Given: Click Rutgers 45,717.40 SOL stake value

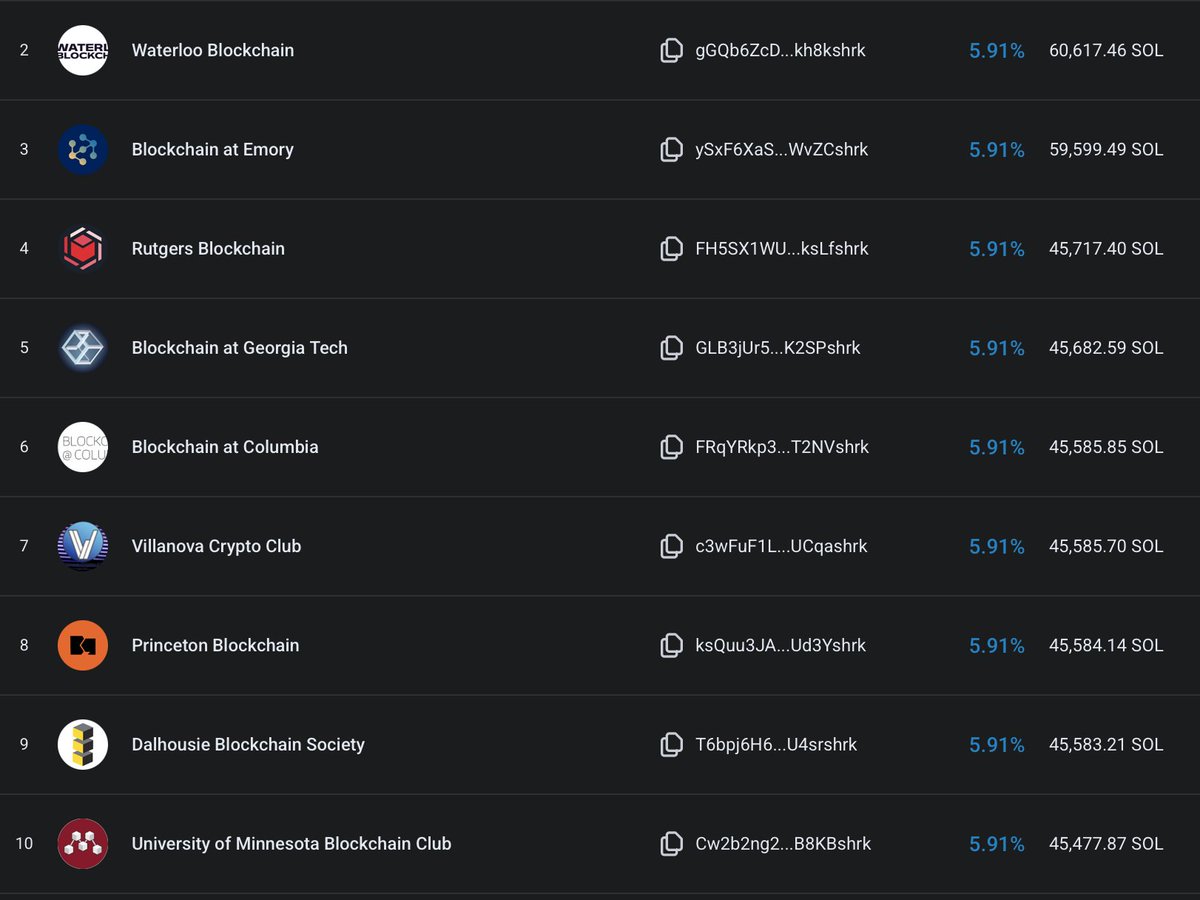Looking at the screenshot, I should tap(1106, 248).
